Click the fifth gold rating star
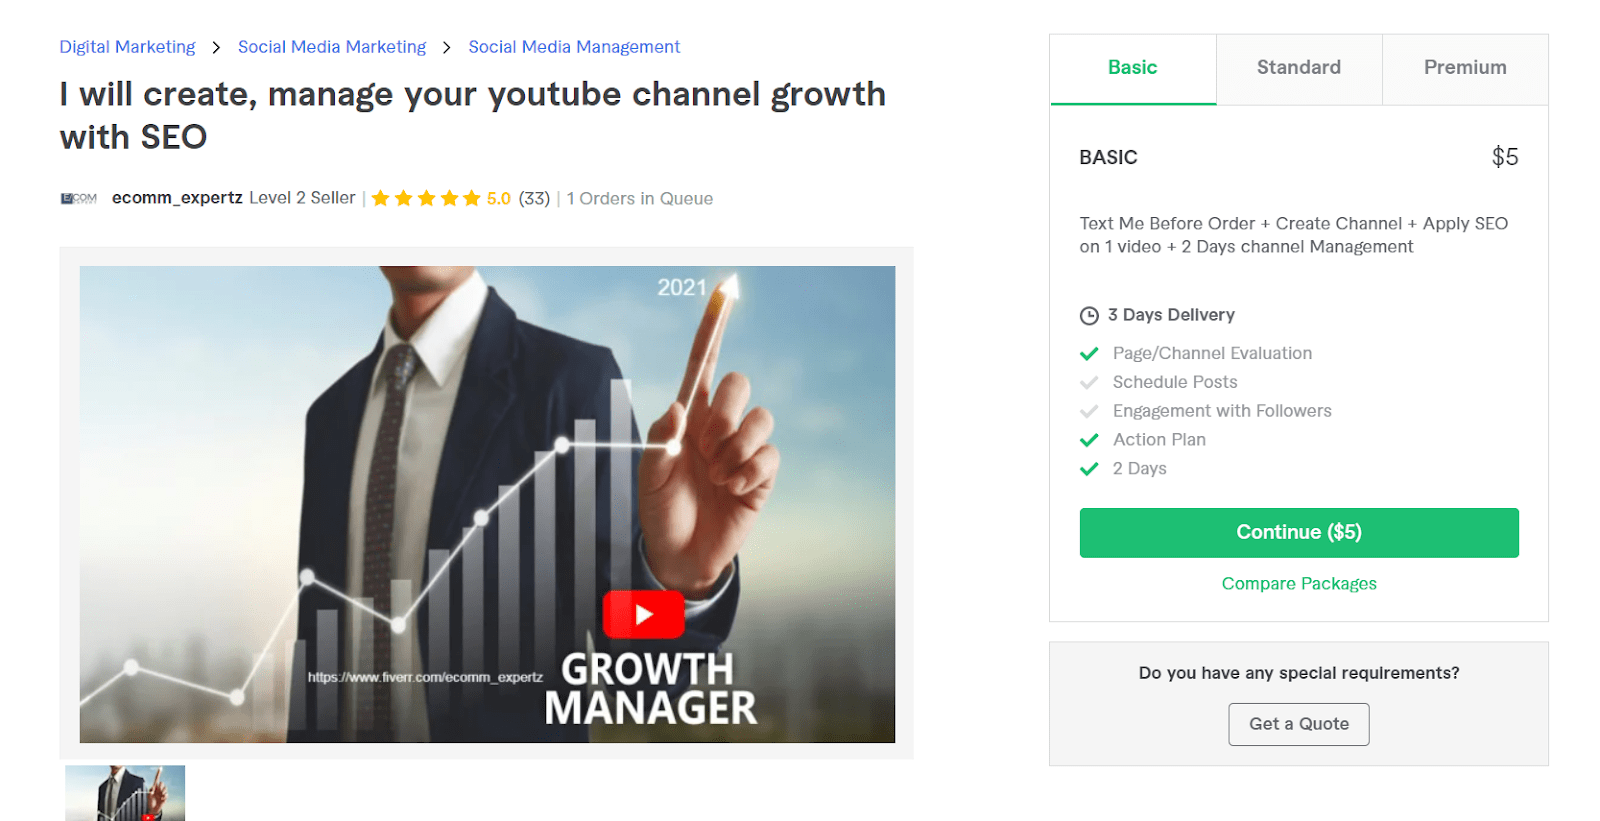Screen dimensions: 1600x821 [x=472, y=198]
